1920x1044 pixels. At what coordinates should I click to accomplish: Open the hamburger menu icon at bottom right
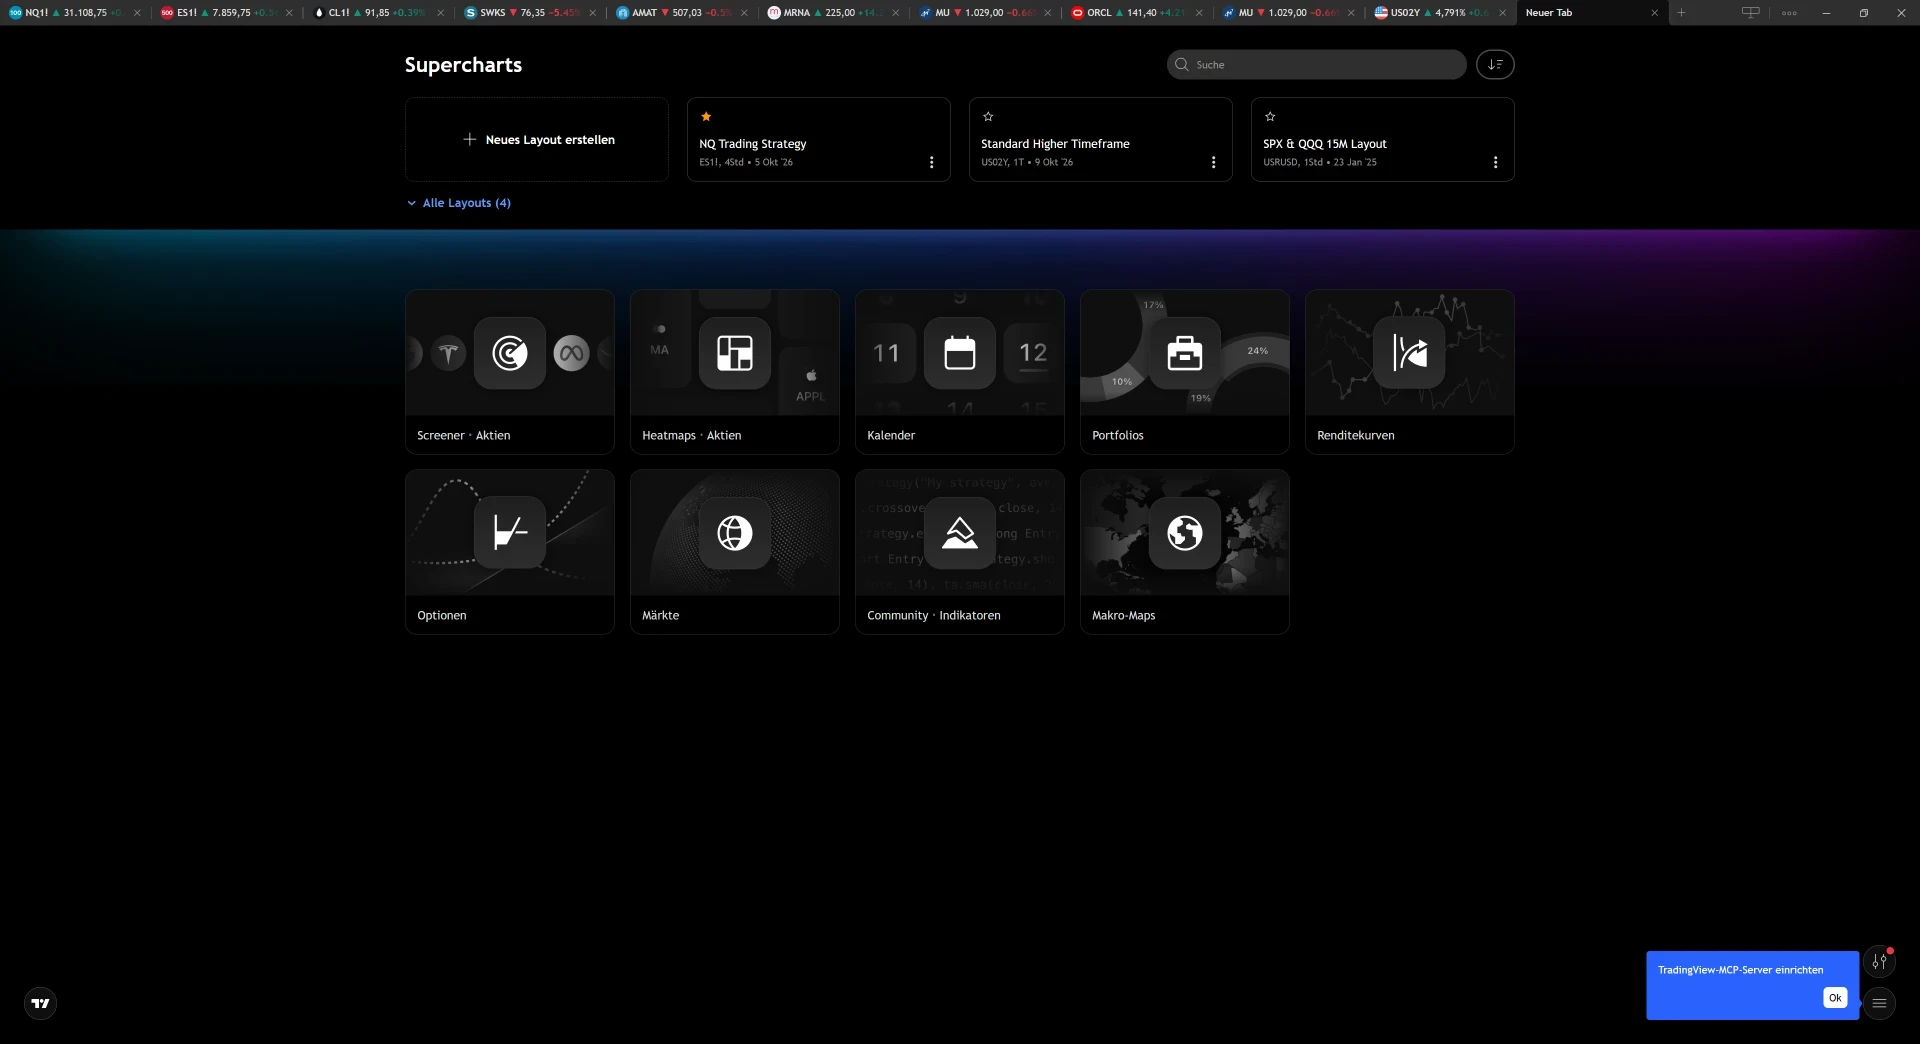point(1880,1003)
